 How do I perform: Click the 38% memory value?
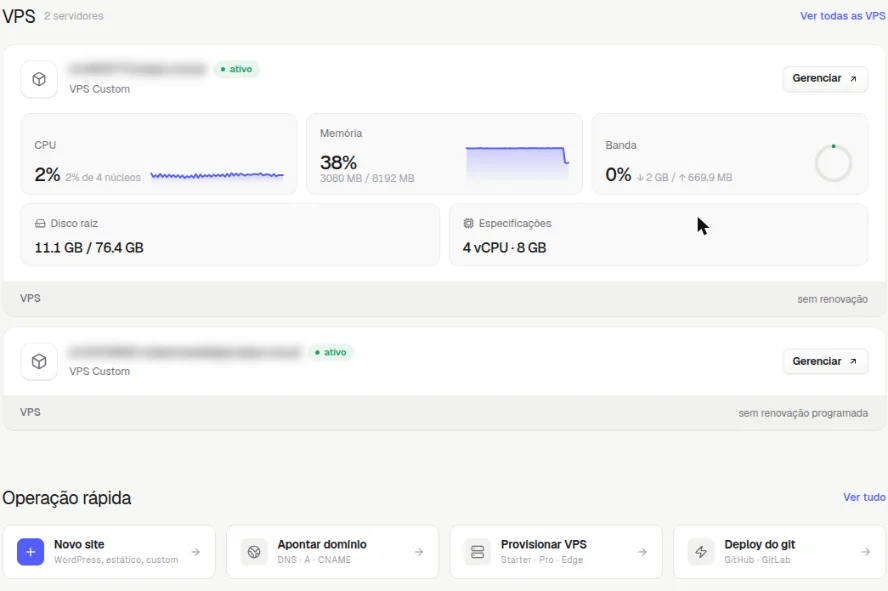tap(338, 162)
